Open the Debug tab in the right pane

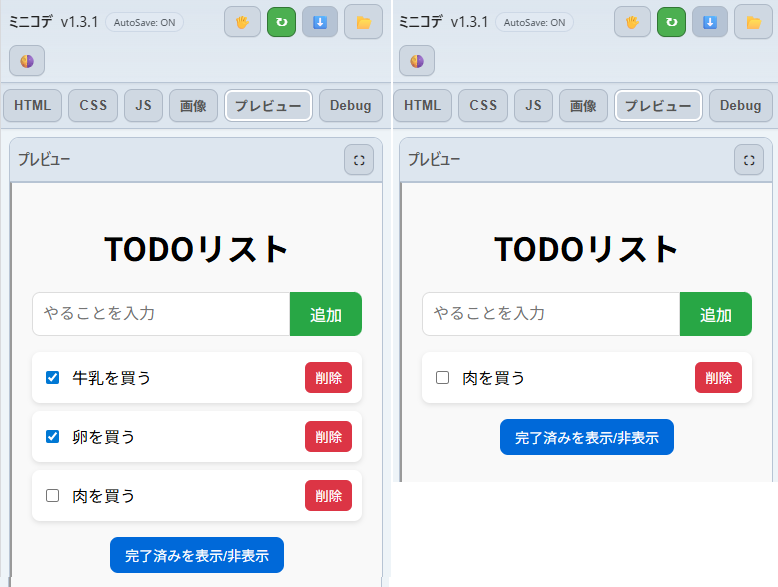[x=740, y=106]
